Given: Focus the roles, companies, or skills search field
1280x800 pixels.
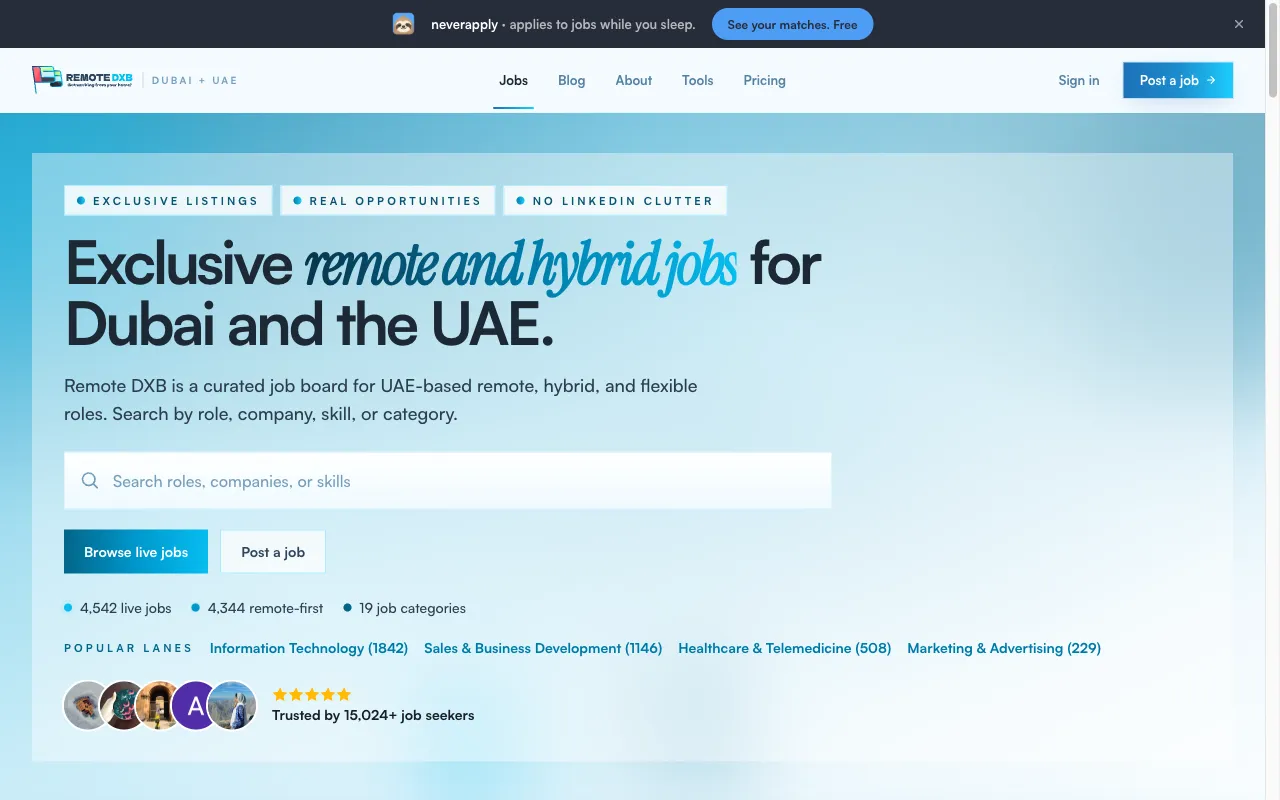Looking at the screenshot, I should pyautogui.click(x=447, y=481).
